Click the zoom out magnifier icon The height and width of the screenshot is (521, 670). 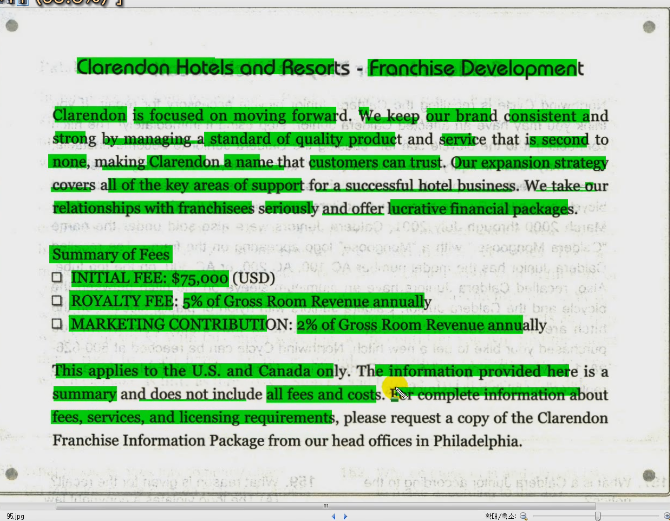pos(523,516)
